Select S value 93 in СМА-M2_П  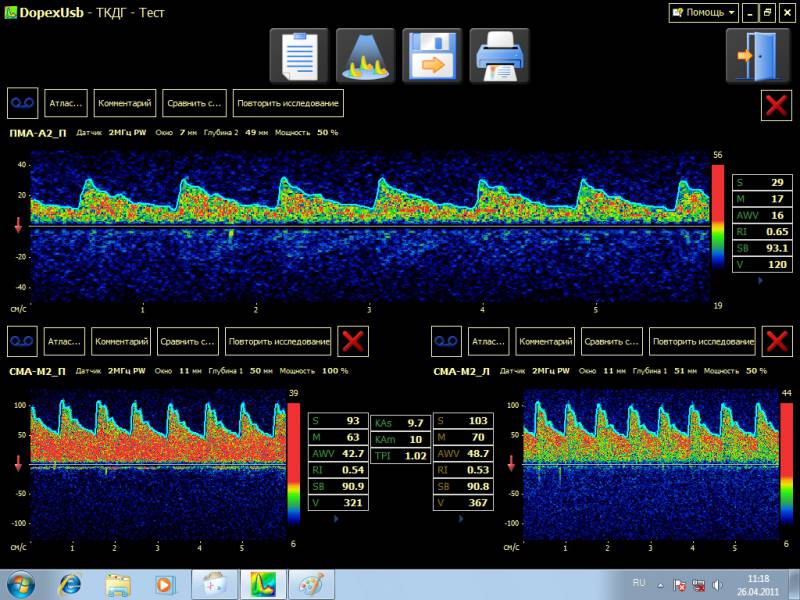(353, 421)
